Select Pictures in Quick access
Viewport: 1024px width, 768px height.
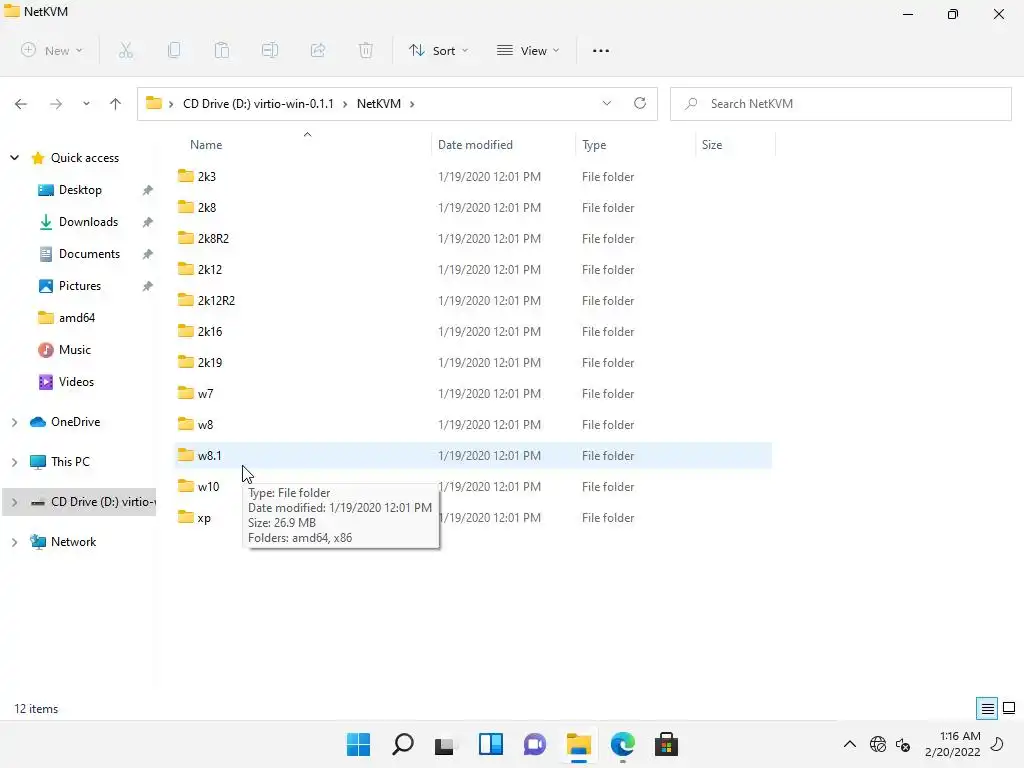pos(80,286)
